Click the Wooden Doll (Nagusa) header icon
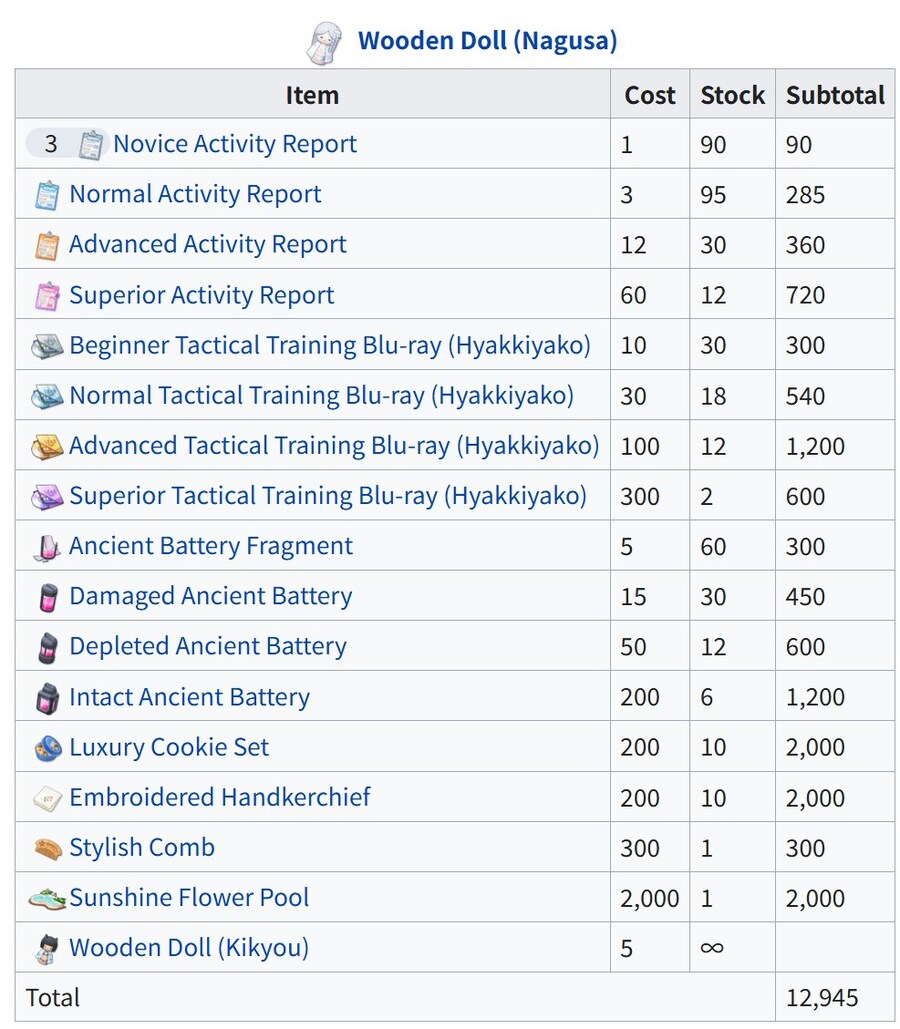 point(326,42)
